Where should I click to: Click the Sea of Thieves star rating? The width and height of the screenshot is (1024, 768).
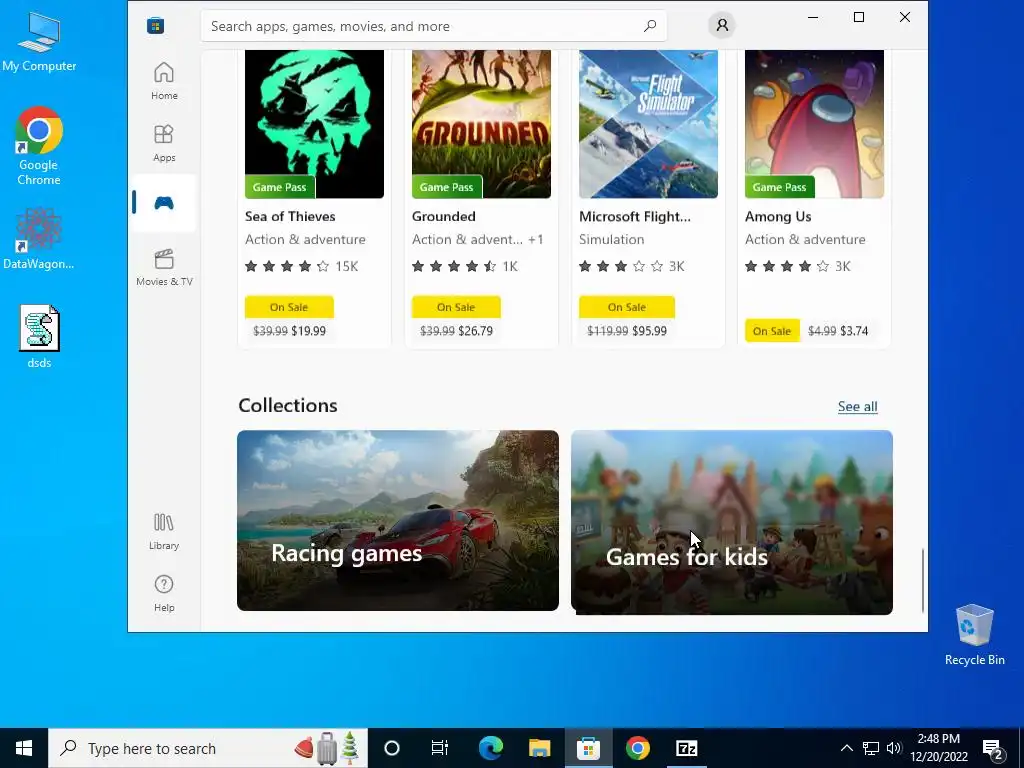click(287, 266)
